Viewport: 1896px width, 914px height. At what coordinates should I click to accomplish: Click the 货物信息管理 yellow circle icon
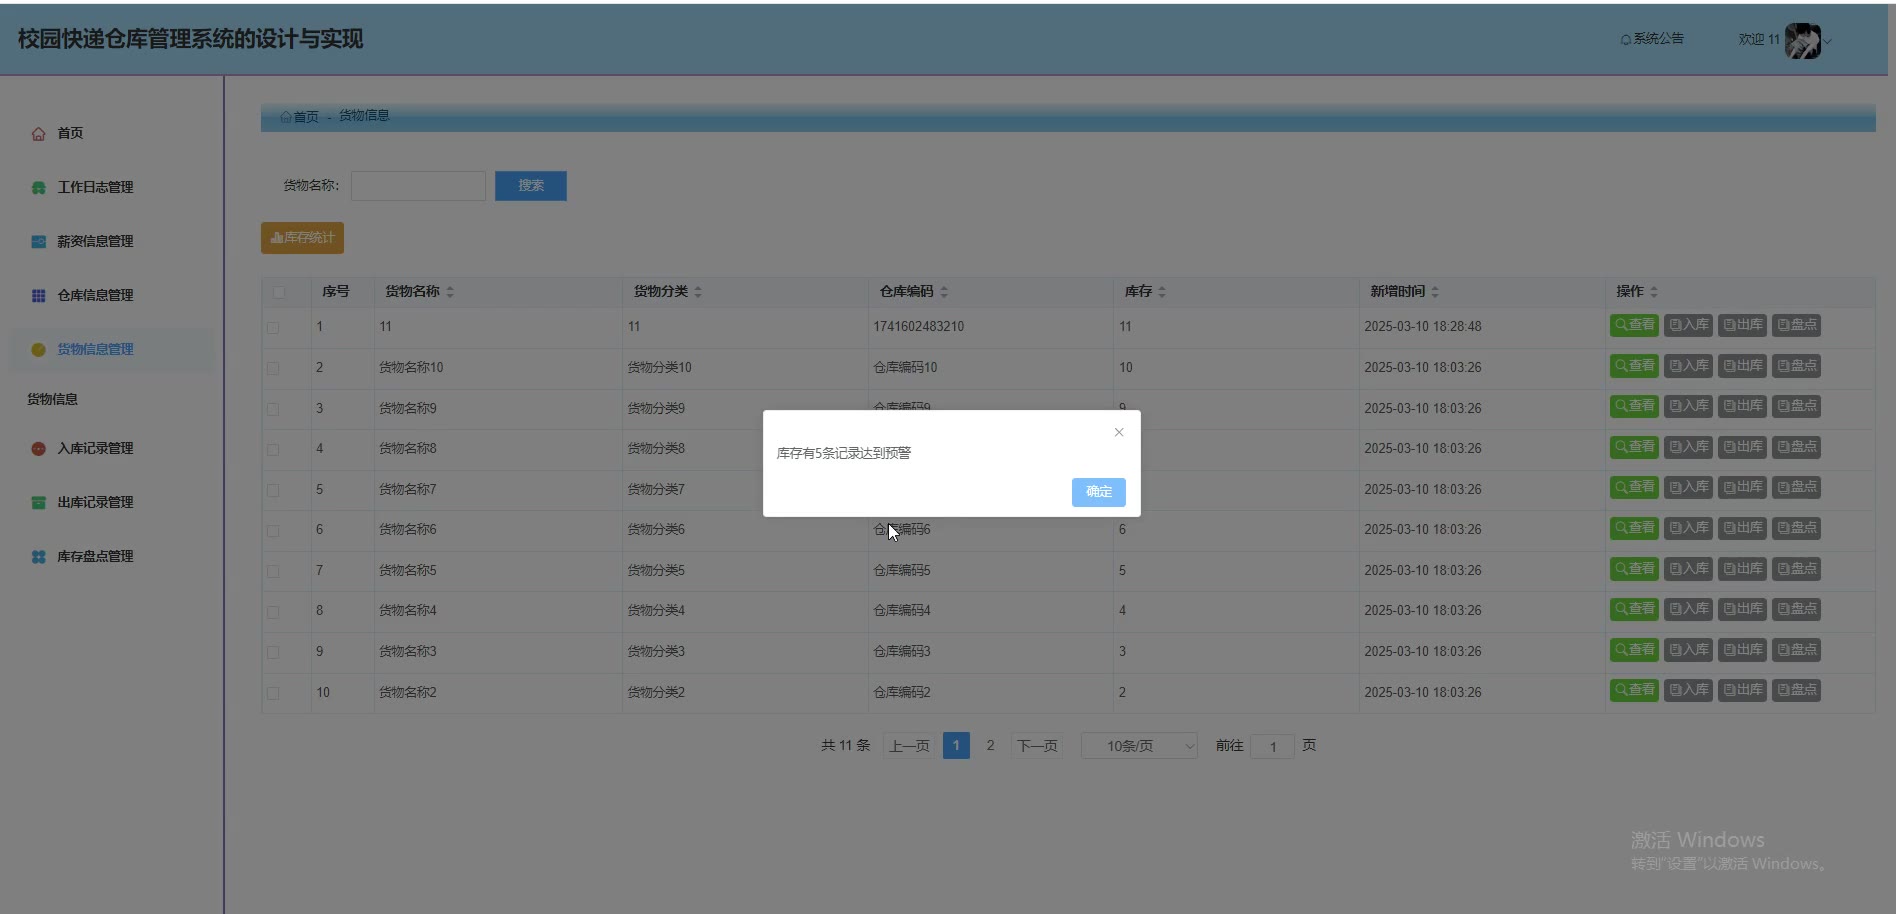(38, 350)
